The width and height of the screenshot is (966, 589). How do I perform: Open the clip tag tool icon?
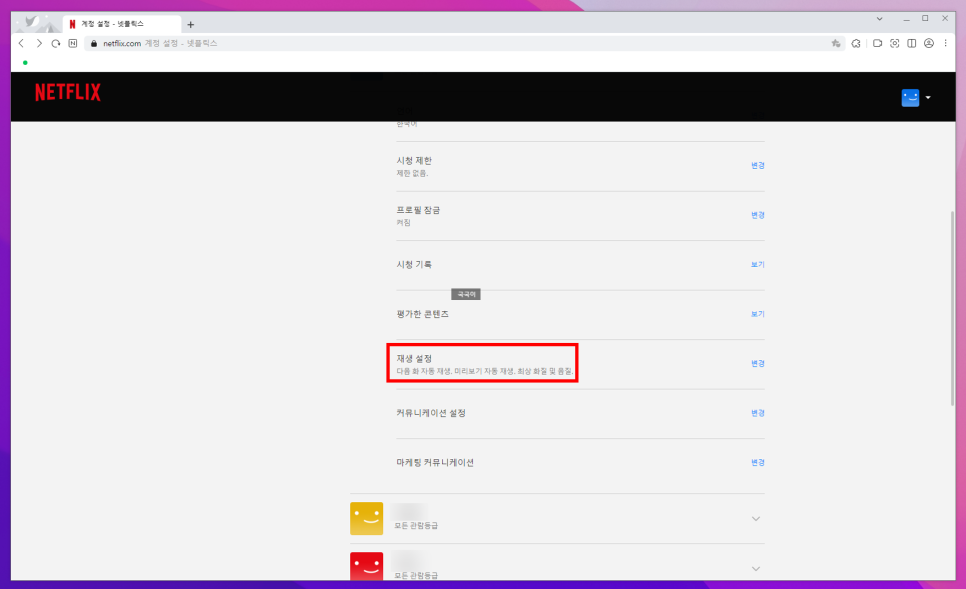pyautogui.click(x=877, y=43)
